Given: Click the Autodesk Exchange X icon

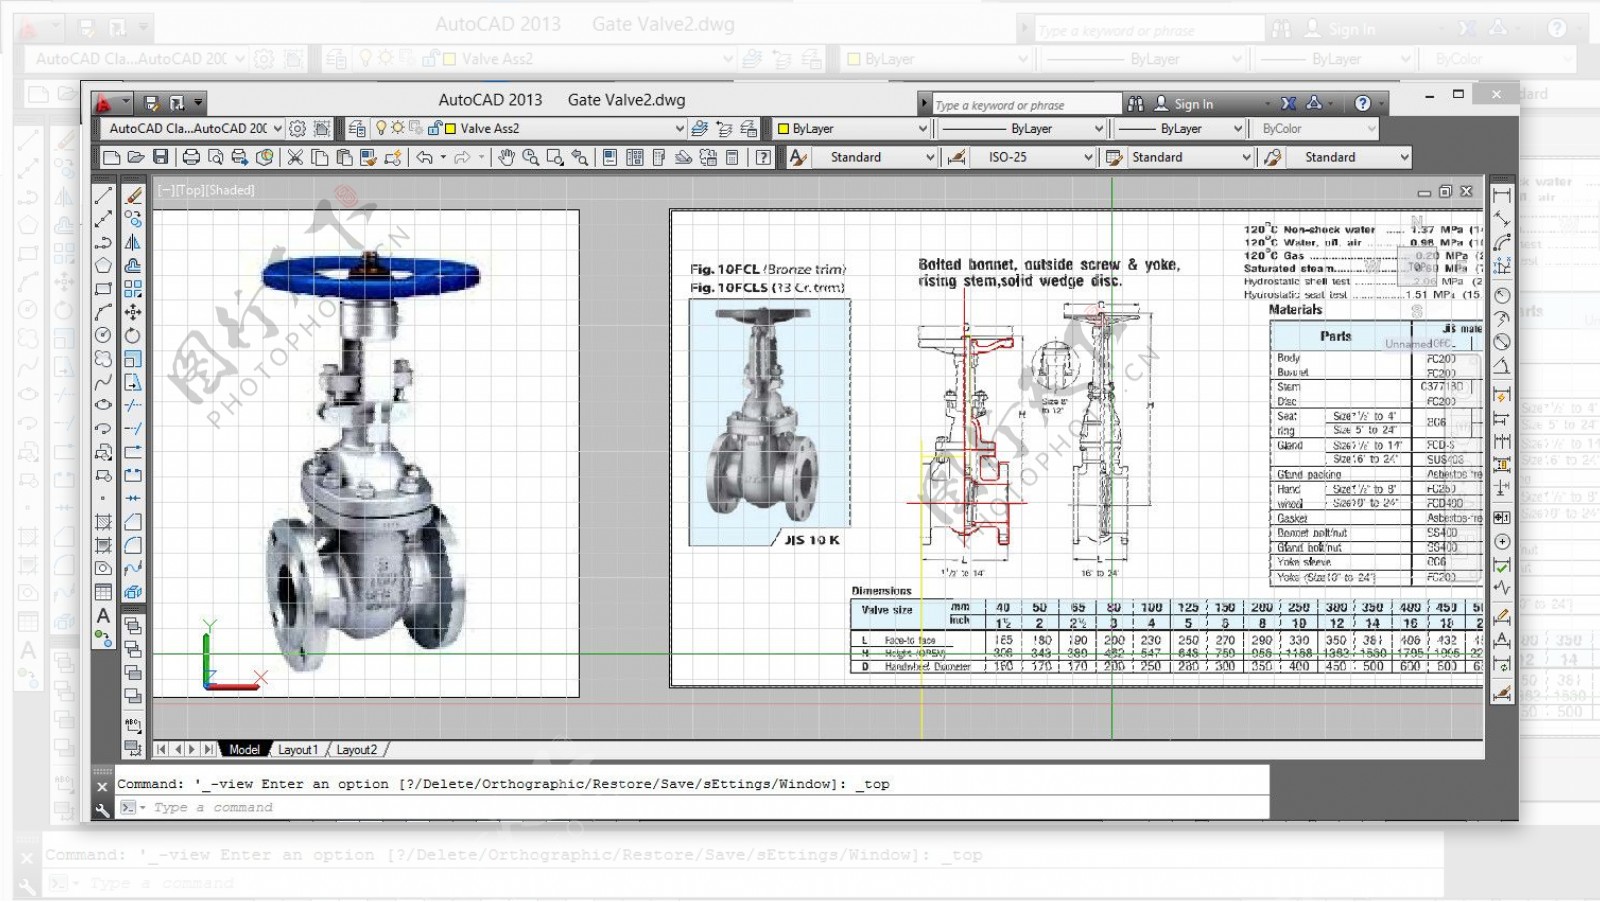Looking at the screenshot, I should coord(1289,103).
